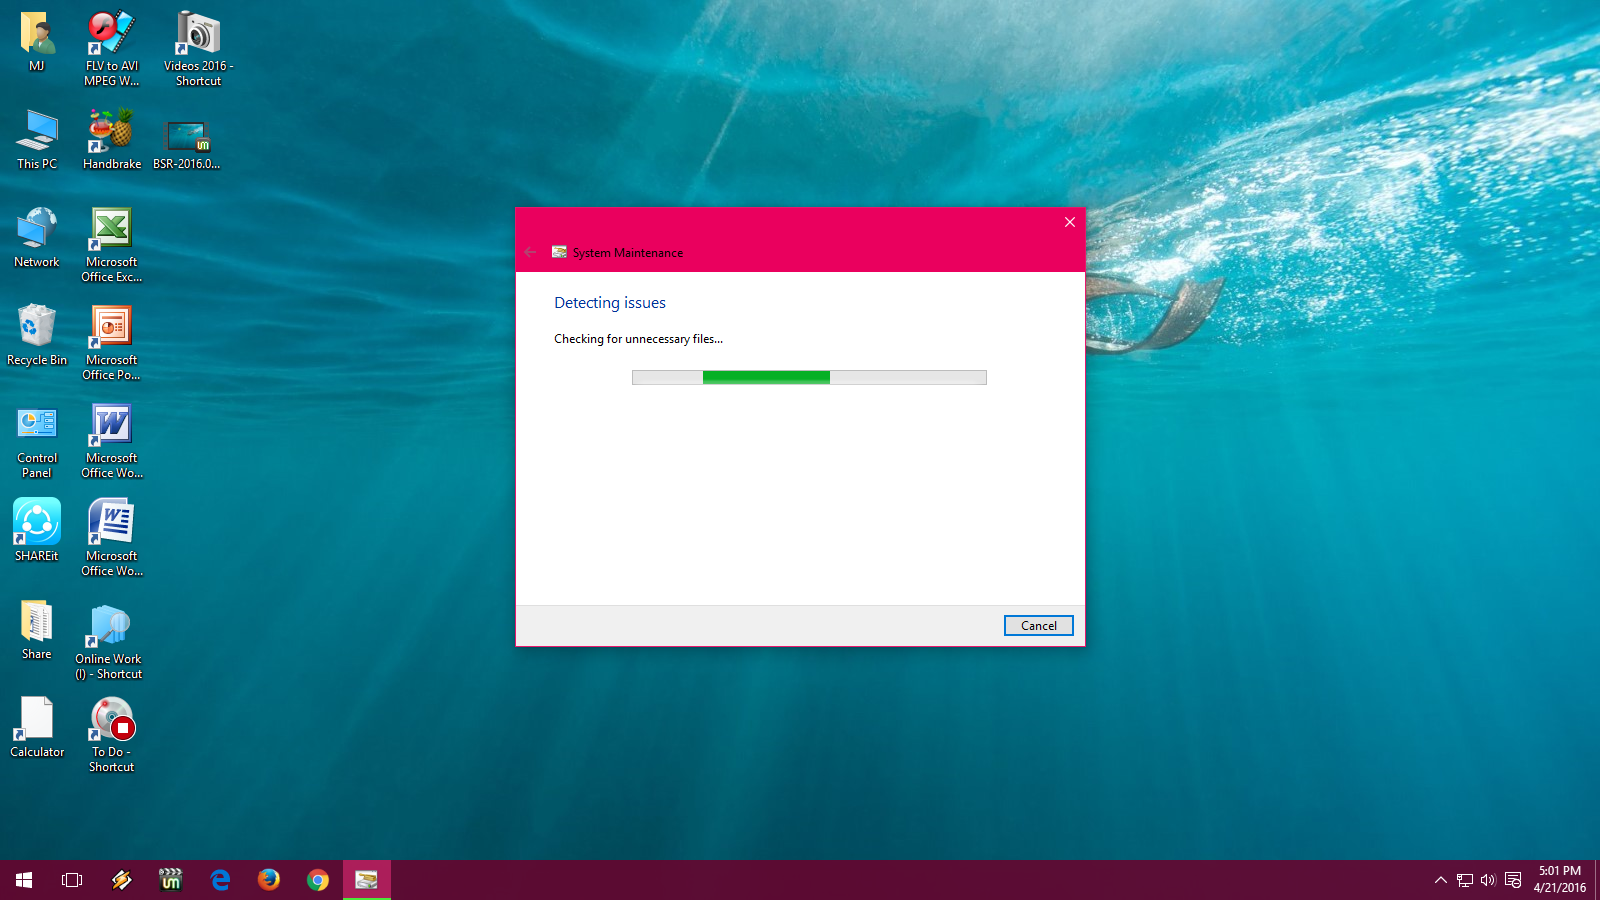Launch Winamp from the taskbar
The width and height of the screenshot is (1600, 900).
121,880
